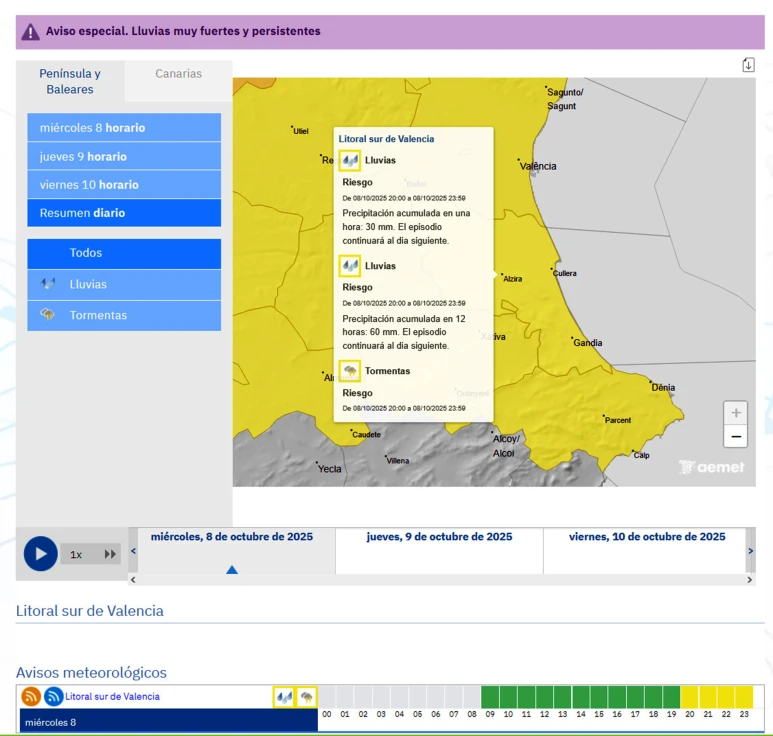Click the blue RSS feed icon

pyautogui.click(x=53, y=697)
